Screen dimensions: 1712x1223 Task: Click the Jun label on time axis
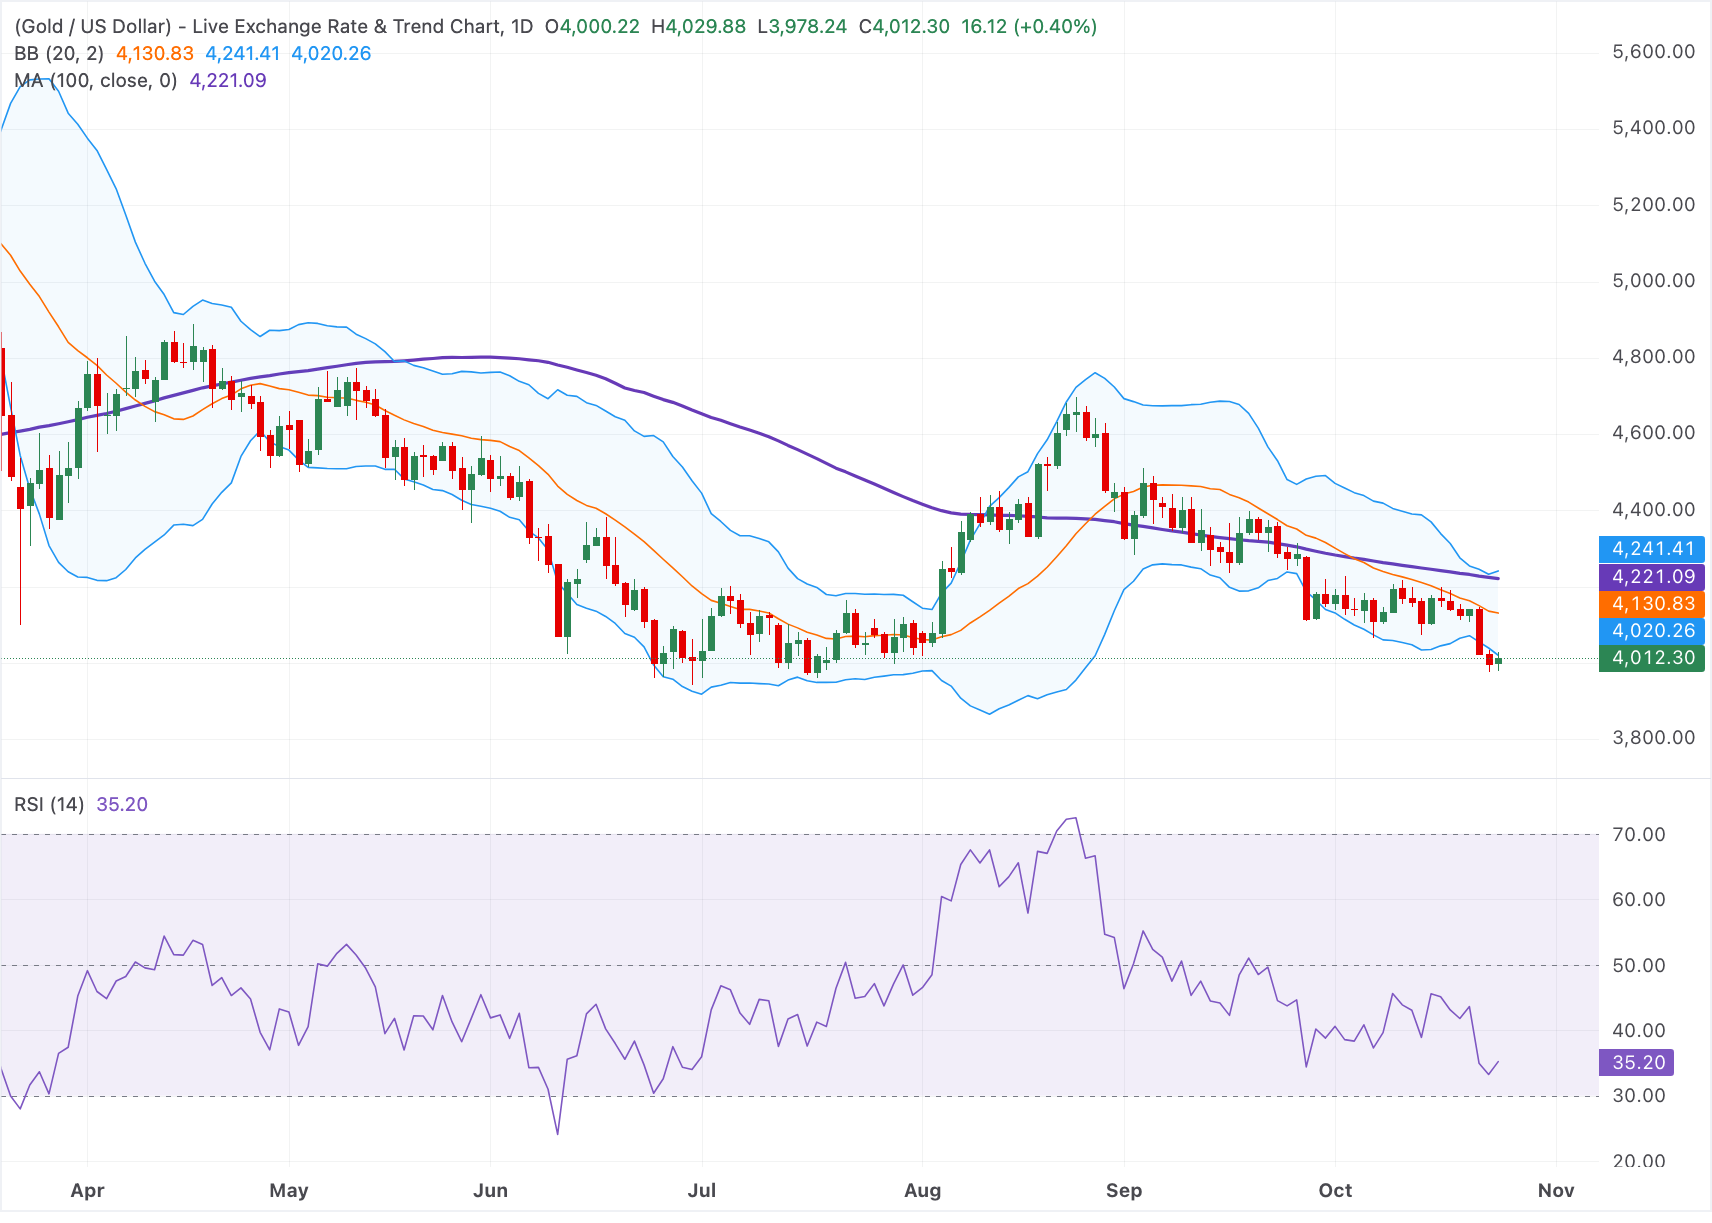(491, 1190)
